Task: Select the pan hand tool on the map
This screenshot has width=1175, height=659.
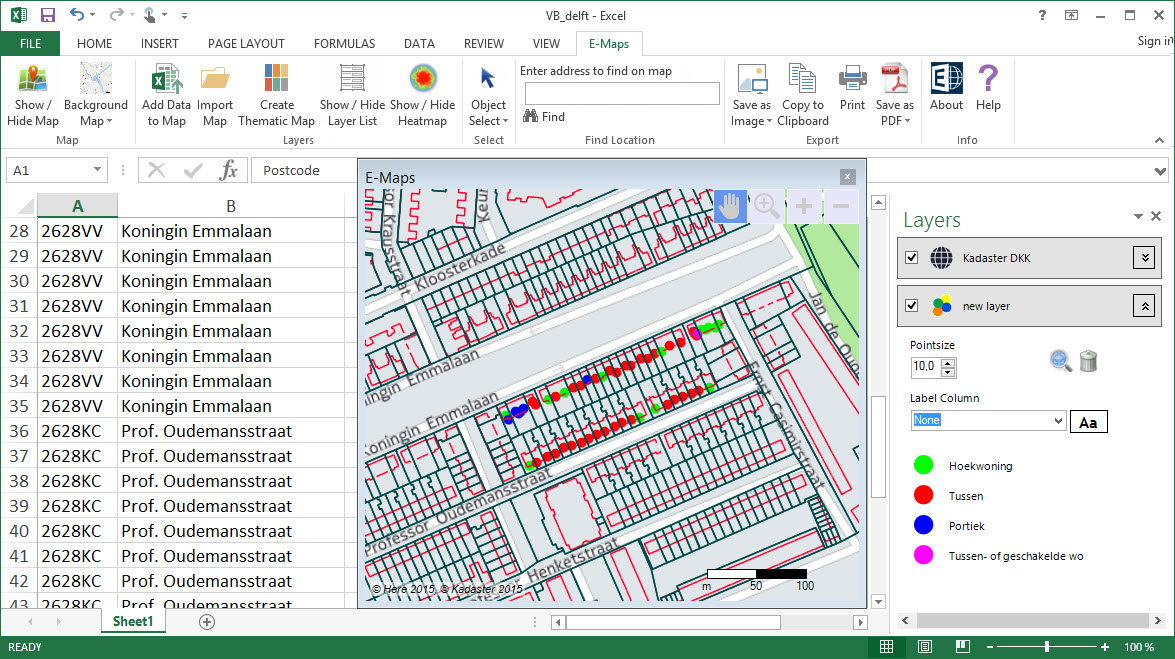Action: (x=730, y=205)
